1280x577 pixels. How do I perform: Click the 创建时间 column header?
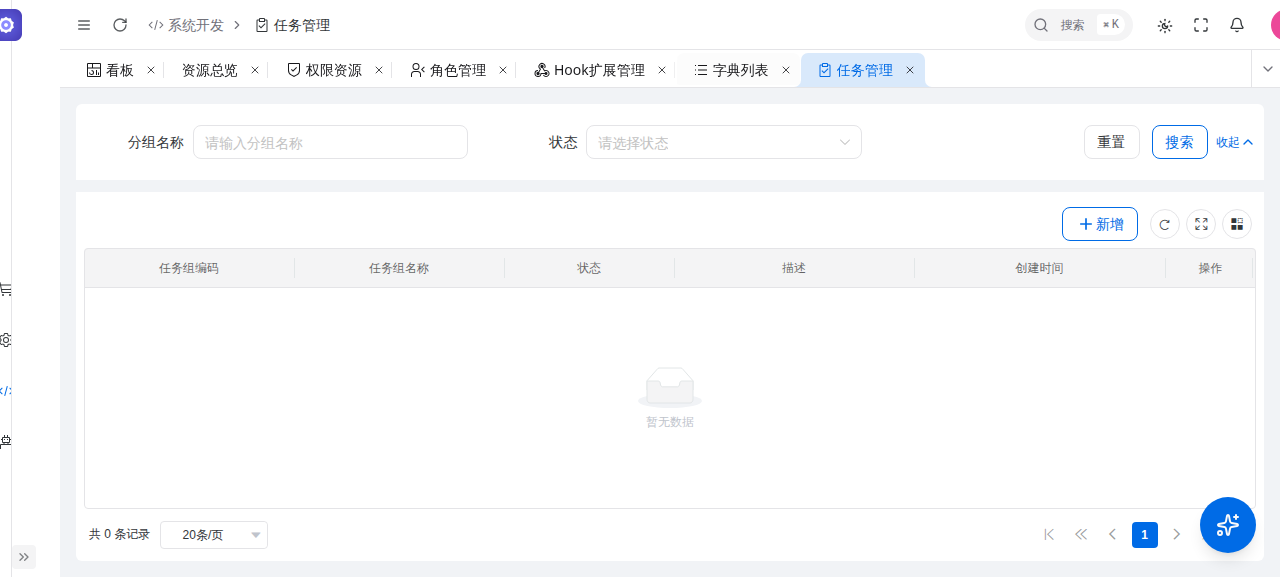coord(1039,268)
